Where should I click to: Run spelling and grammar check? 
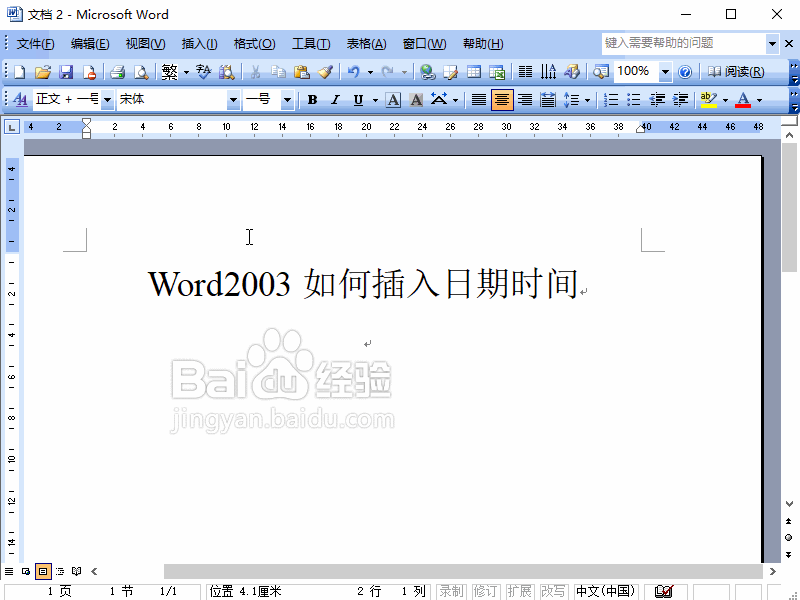202,71
